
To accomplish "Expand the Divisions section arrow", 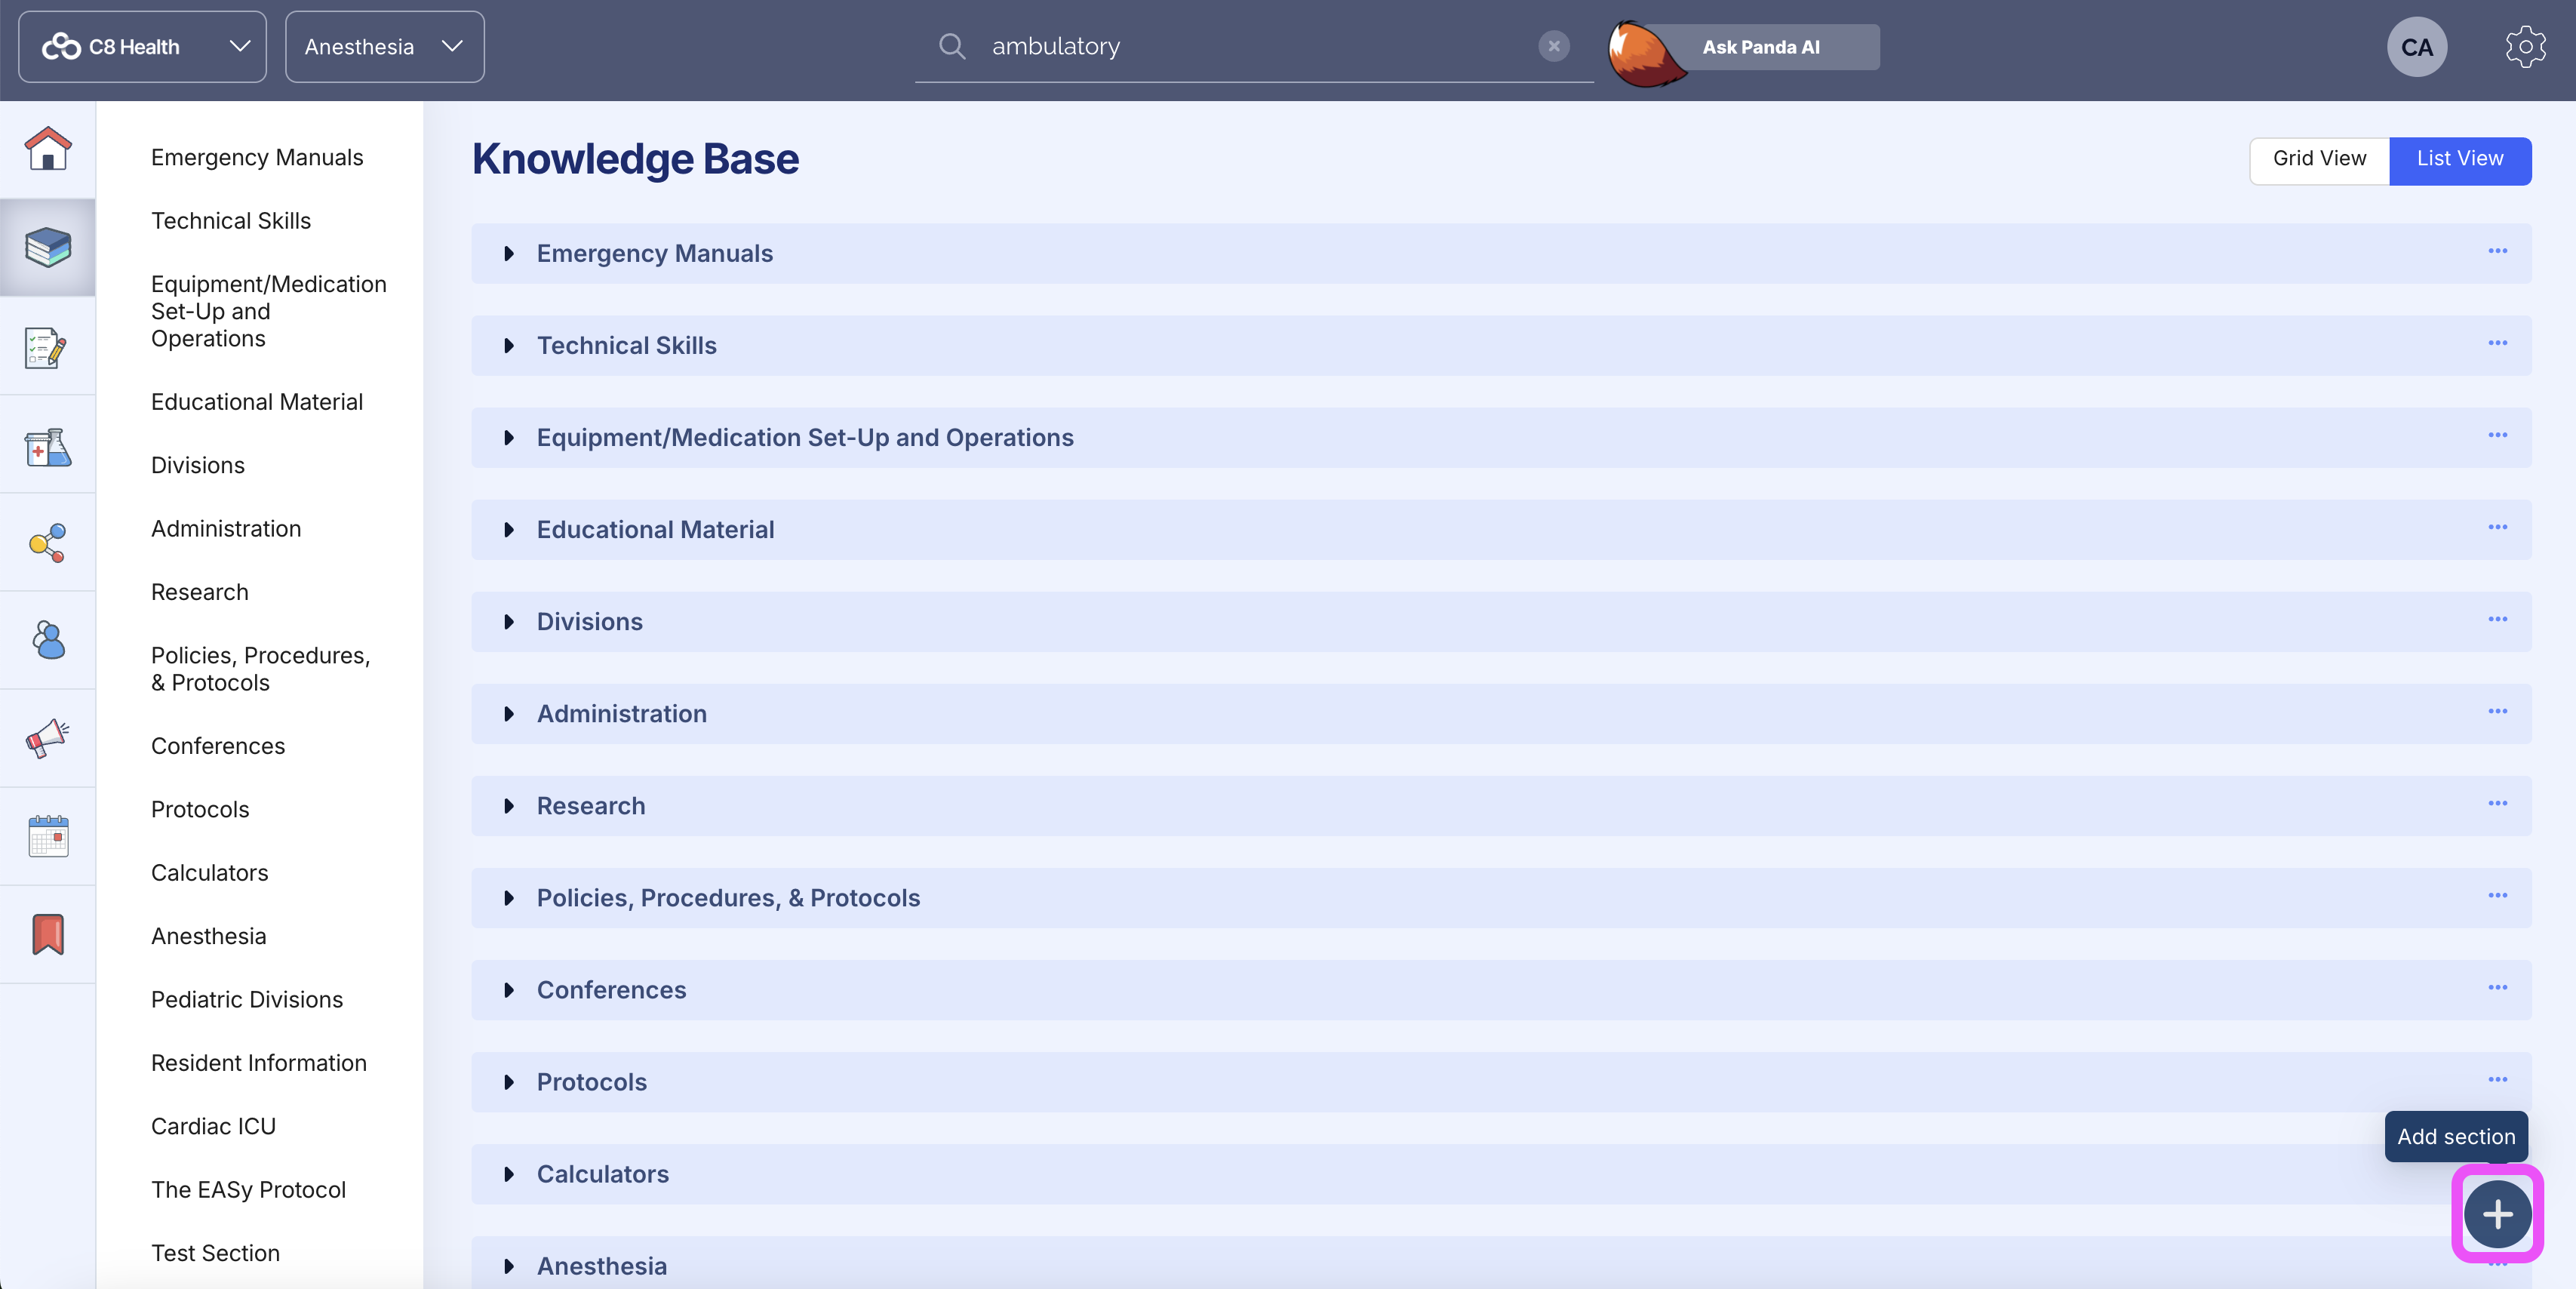I will pyautogui.click(x=509, y=622).
